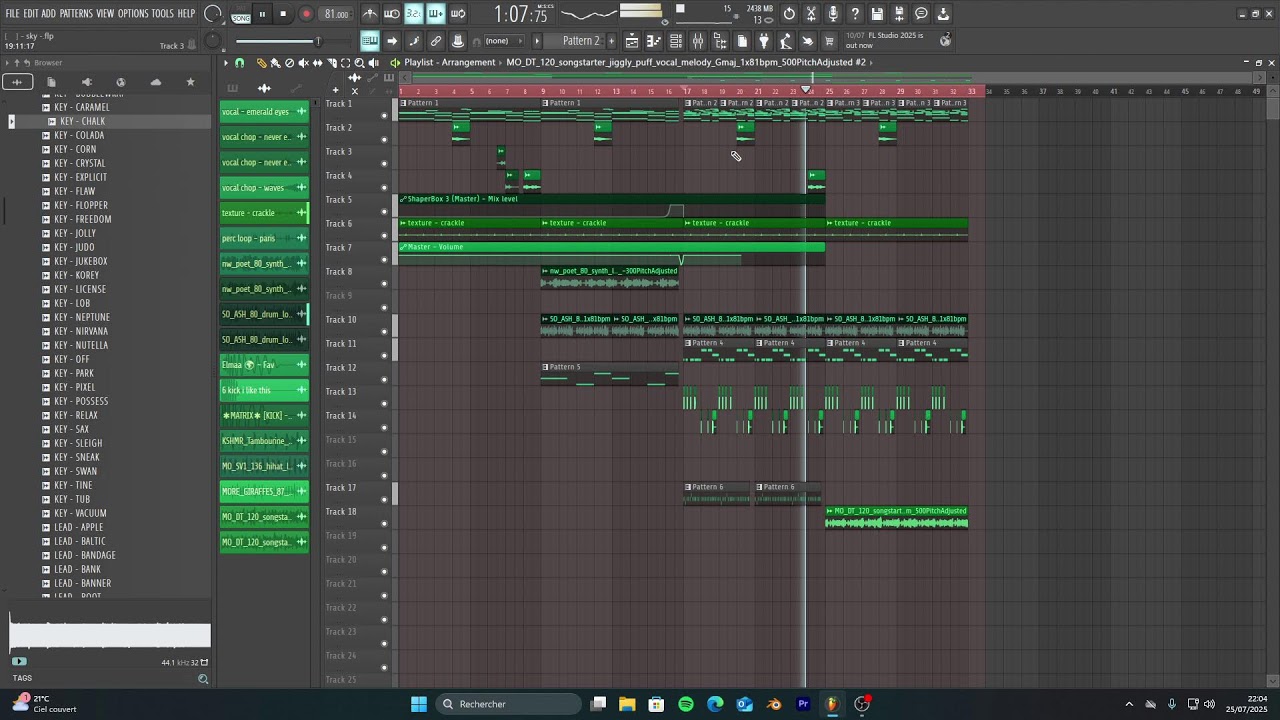This screenshot has height=720, width=1280.
Task: Select the 'texture - crackle' picker item
Action: pos(258,213)
